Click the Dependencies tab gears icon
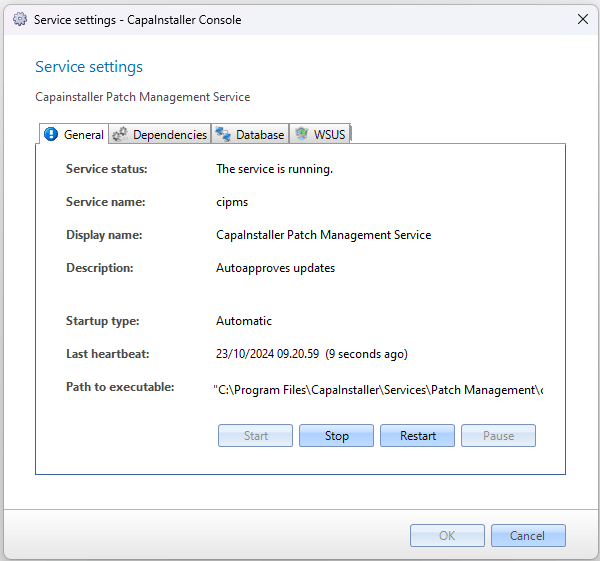The image size is (600, 561). [x=120, y=134]
